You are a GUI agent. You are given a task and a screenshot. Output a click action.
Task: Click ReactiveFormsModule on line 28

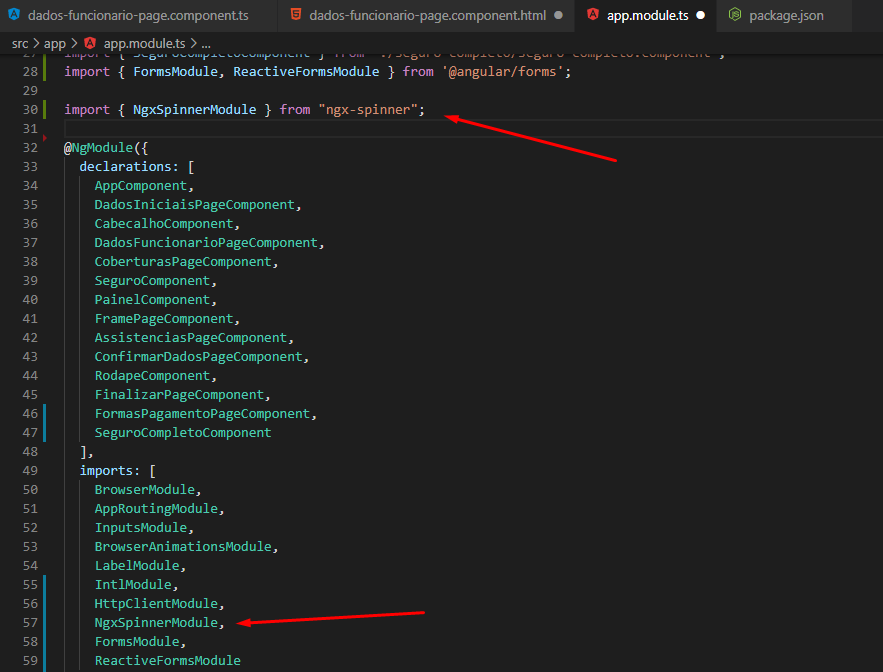pyautogui.click(x=306, y=72)
